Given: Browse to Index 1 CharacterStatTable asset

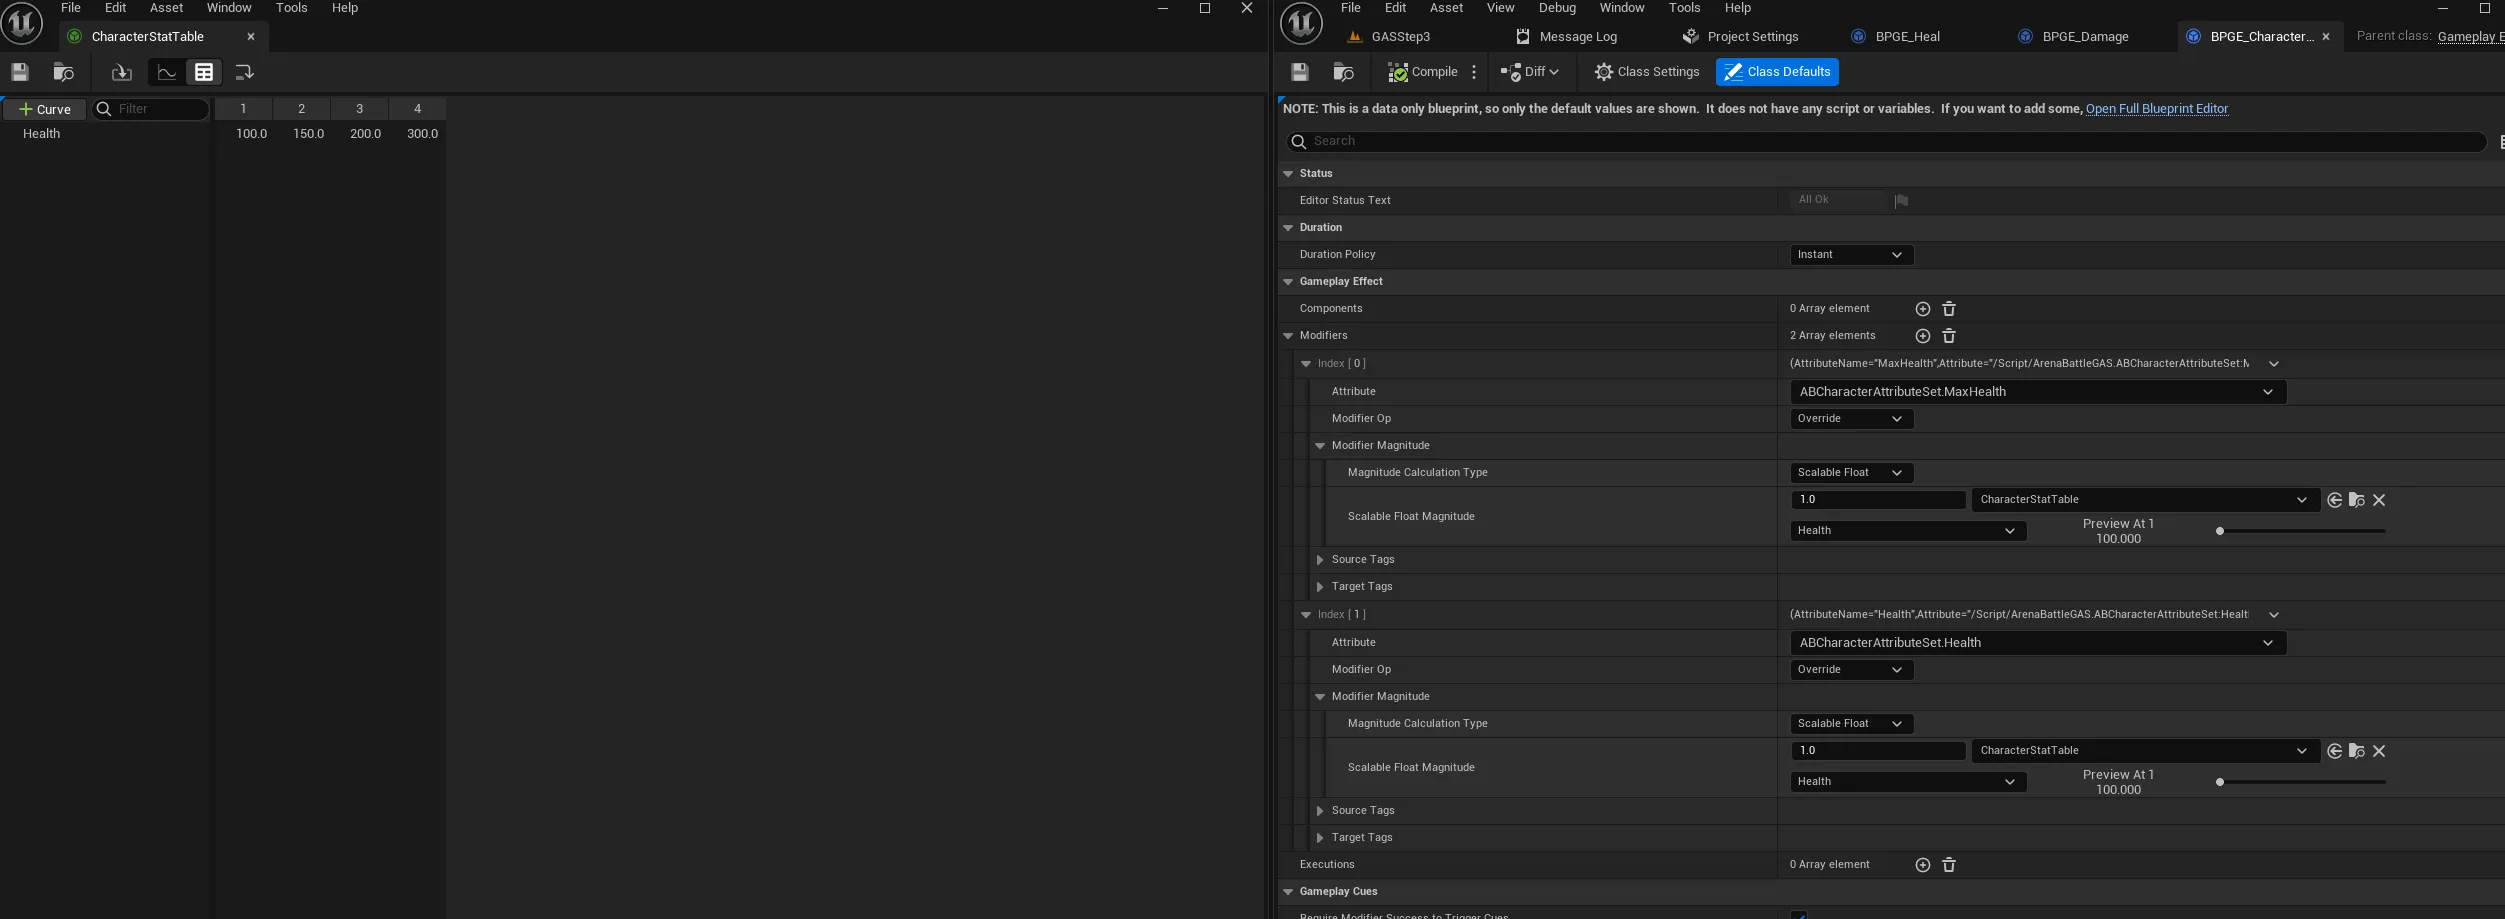Looking at the screenshot, I should click(2357, 751).
